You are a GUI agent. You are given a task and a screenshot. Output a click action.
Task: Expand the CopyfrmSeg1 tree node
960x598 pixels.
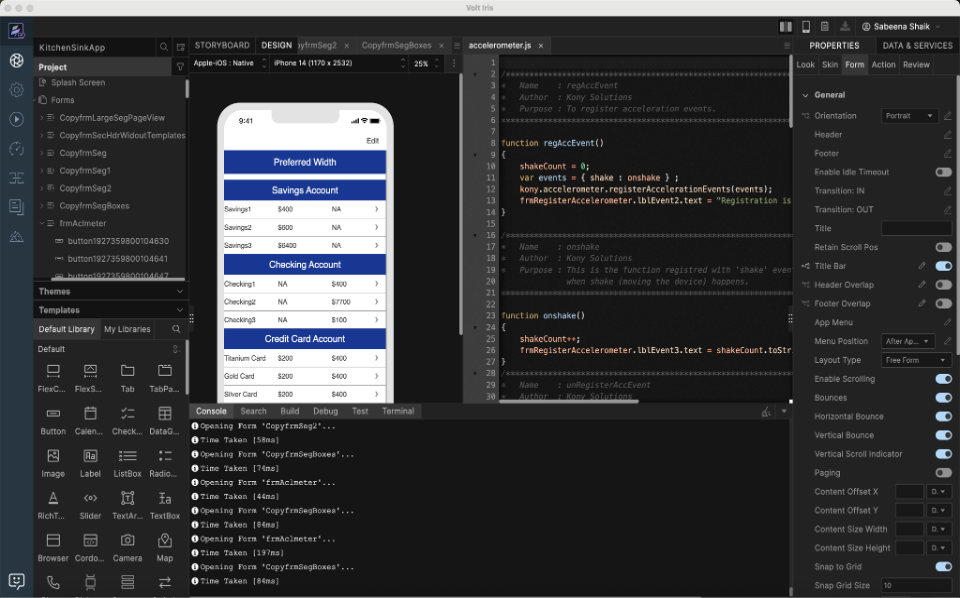tap(42, 171)
